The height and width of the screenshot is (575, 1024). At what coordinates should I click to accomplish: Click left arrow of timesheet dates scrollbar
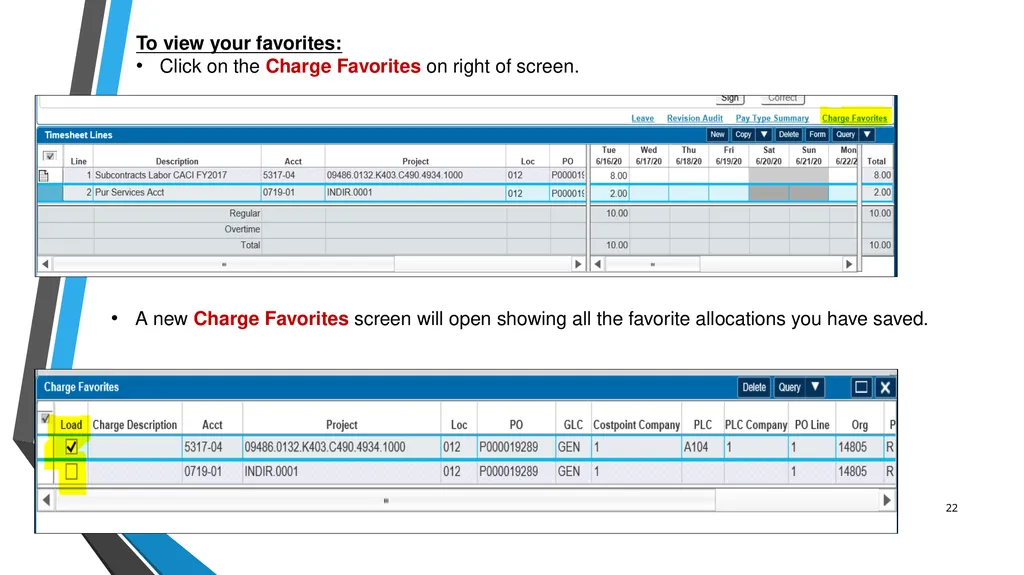pos(597,264)
